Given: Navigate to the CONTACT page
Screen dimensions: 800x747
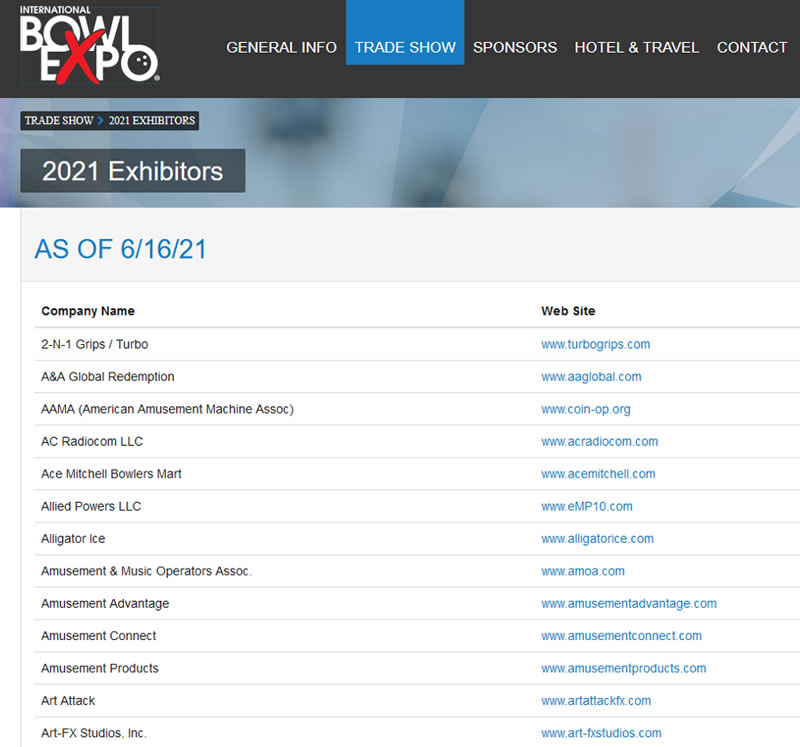Looking at the screenshot, I should click(752, 47).
